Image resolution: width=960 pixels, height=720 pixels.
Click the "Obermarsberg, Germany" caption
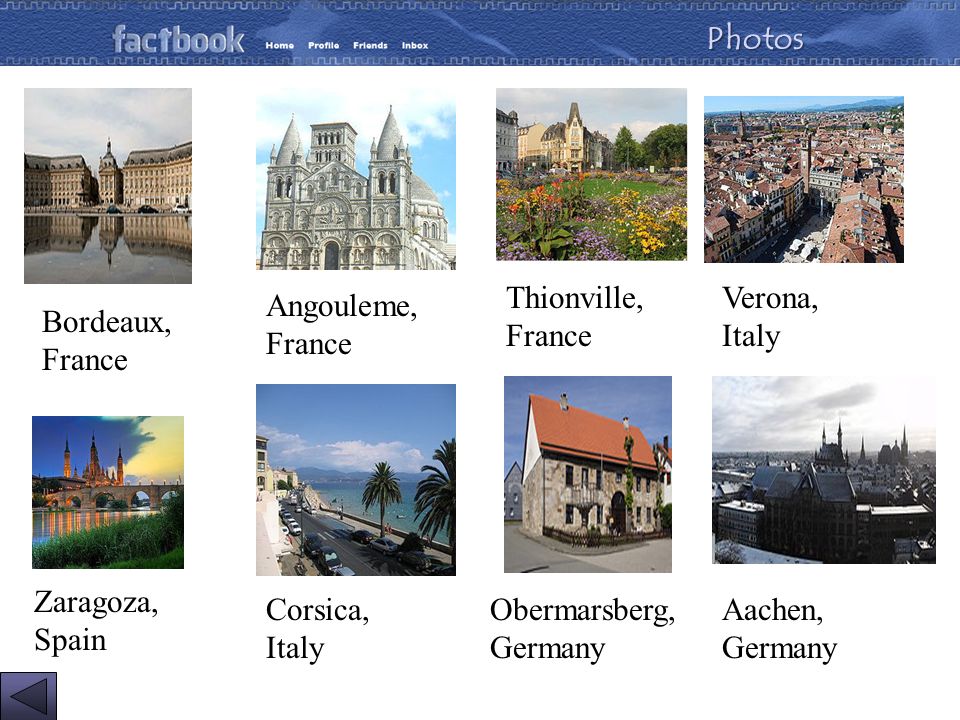click(582, 629)
